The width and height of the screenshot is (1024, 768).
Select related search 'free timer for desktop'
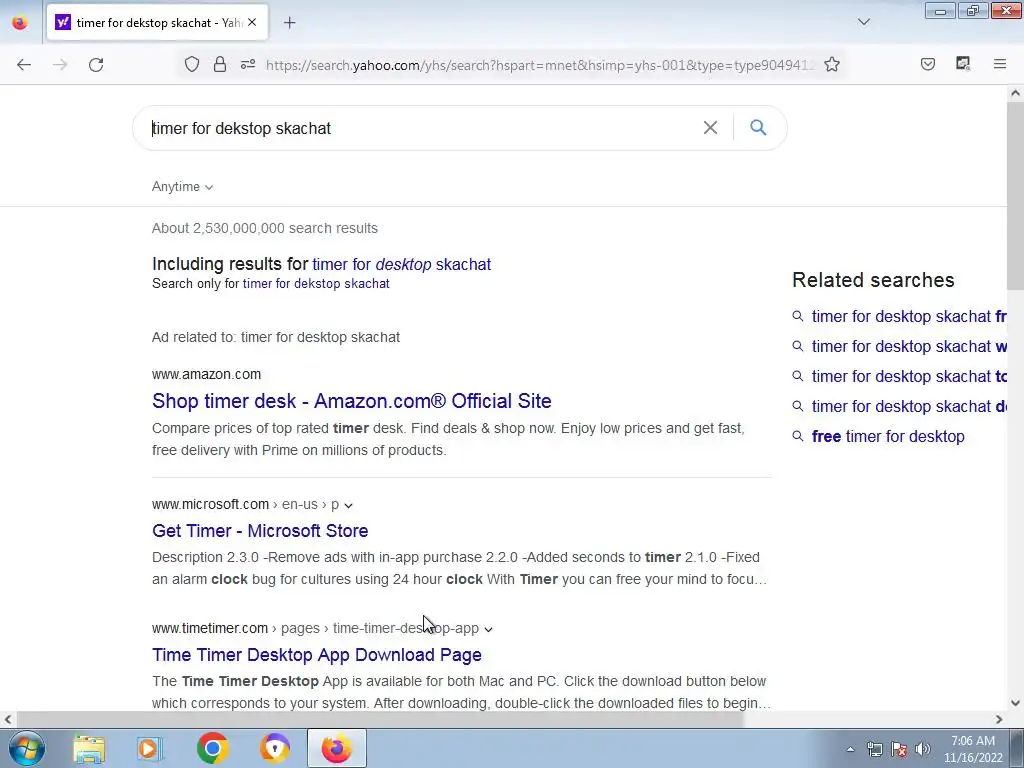(888, 436)
